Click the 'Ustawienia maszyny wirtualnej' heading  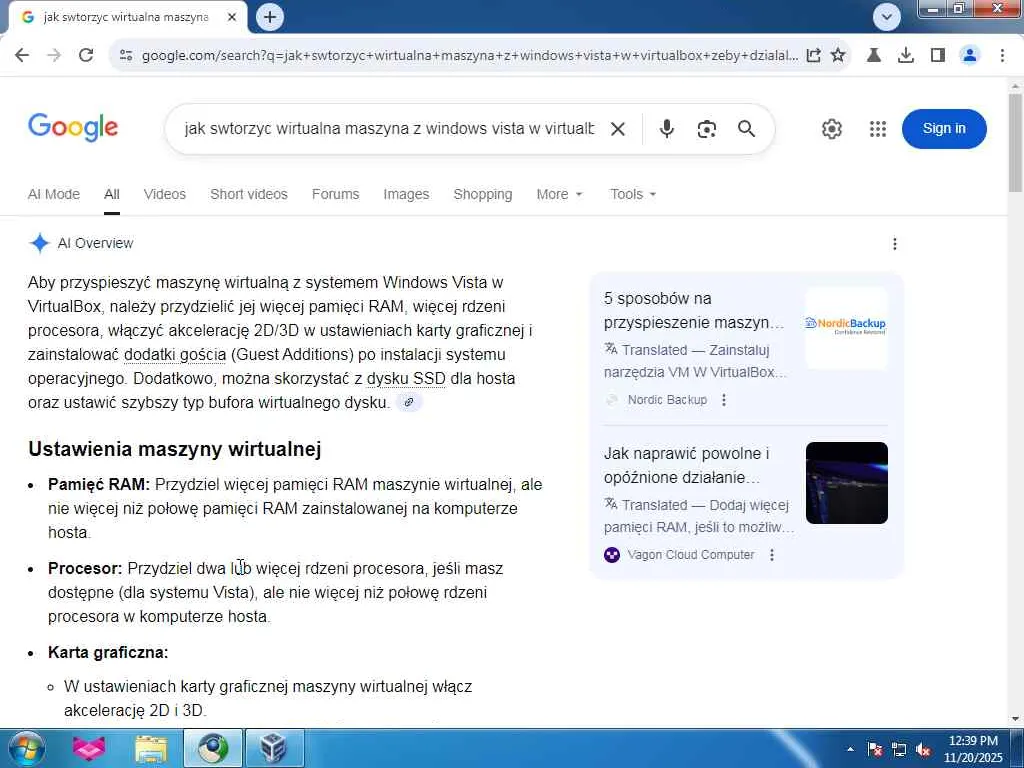(x=174, y=449)
